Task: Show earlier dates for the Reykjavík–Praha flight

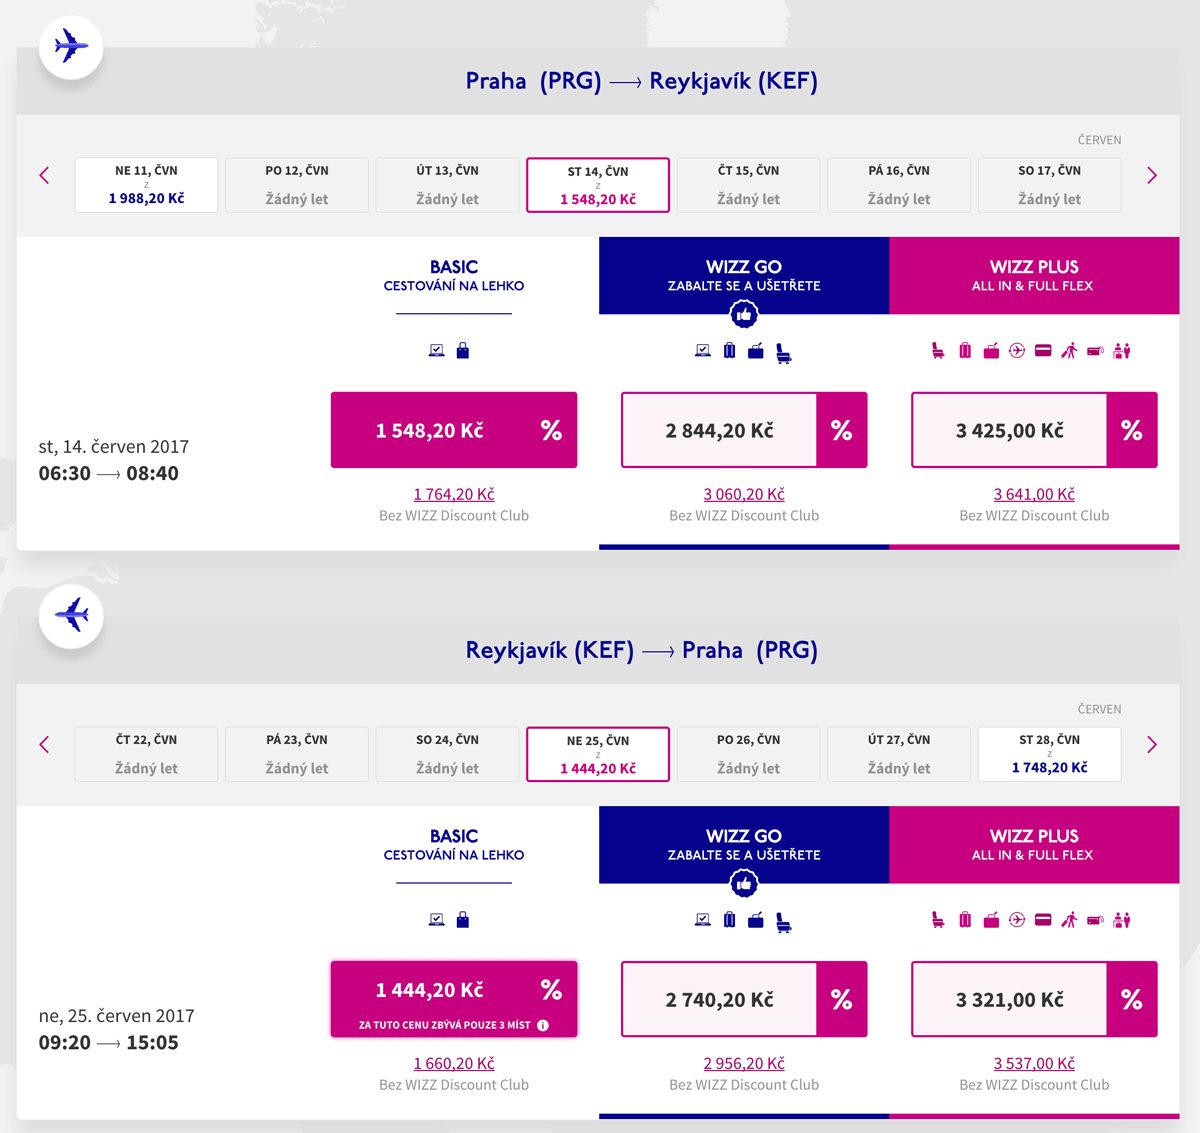Action: 44,745
